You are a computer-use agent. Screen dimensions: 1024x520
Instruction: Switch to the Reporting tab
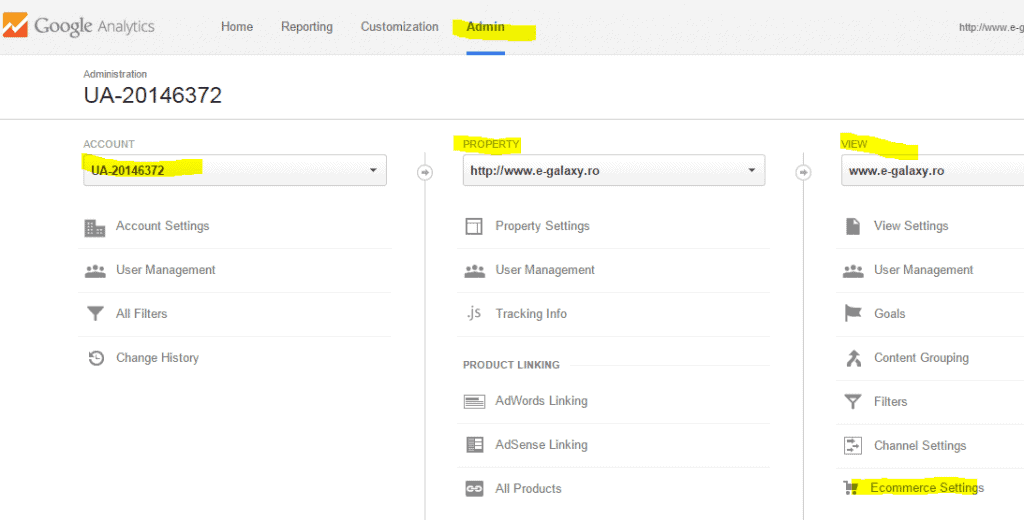point(307,27)
